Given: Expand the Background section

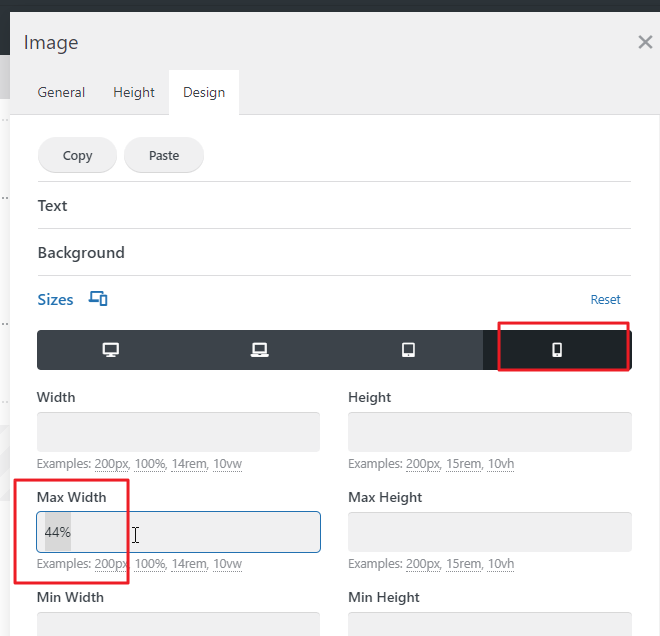Looking at the screenshot, I should [x=81, y=253].
